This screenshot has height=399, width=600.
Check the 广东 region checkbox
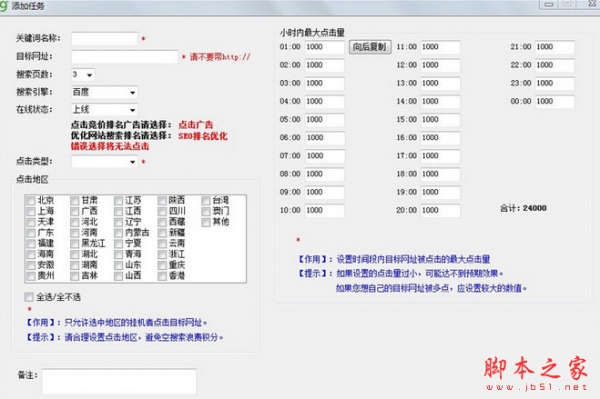click(31, 233)
